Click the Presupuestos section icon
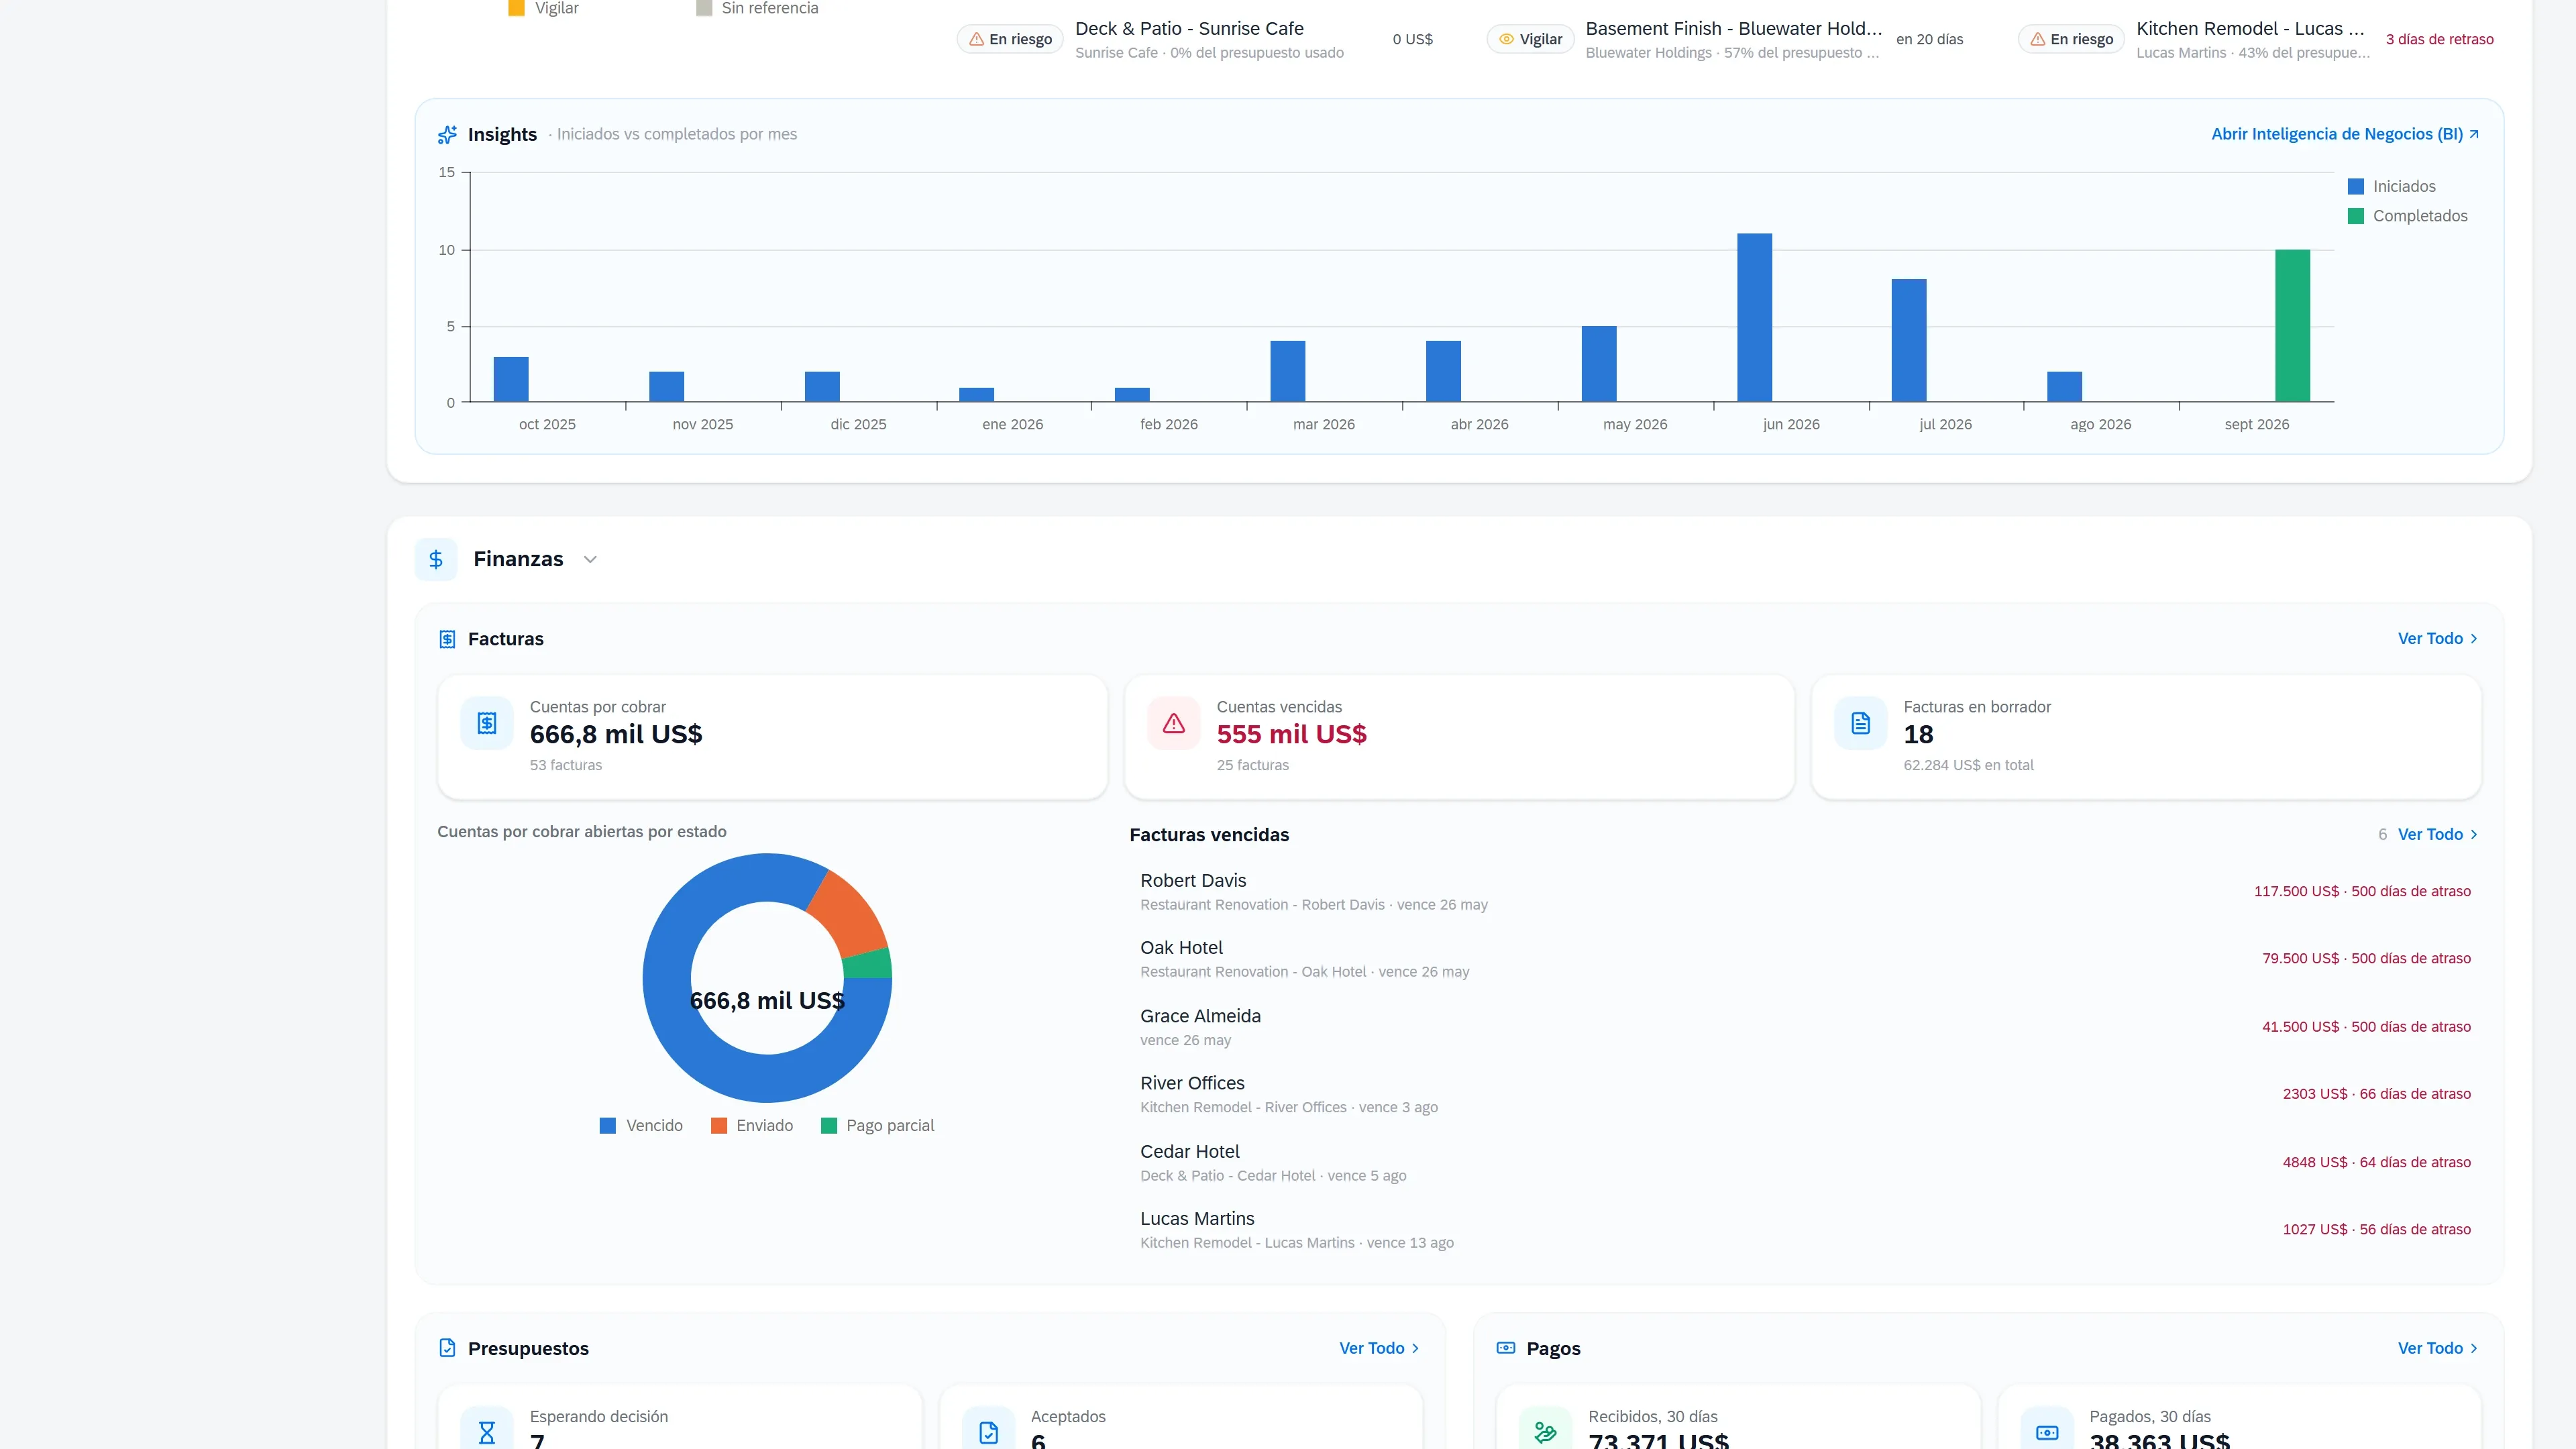The width and height of the screenshot is (2576, 1449). pyautogui.click(x=447, y=1348)
